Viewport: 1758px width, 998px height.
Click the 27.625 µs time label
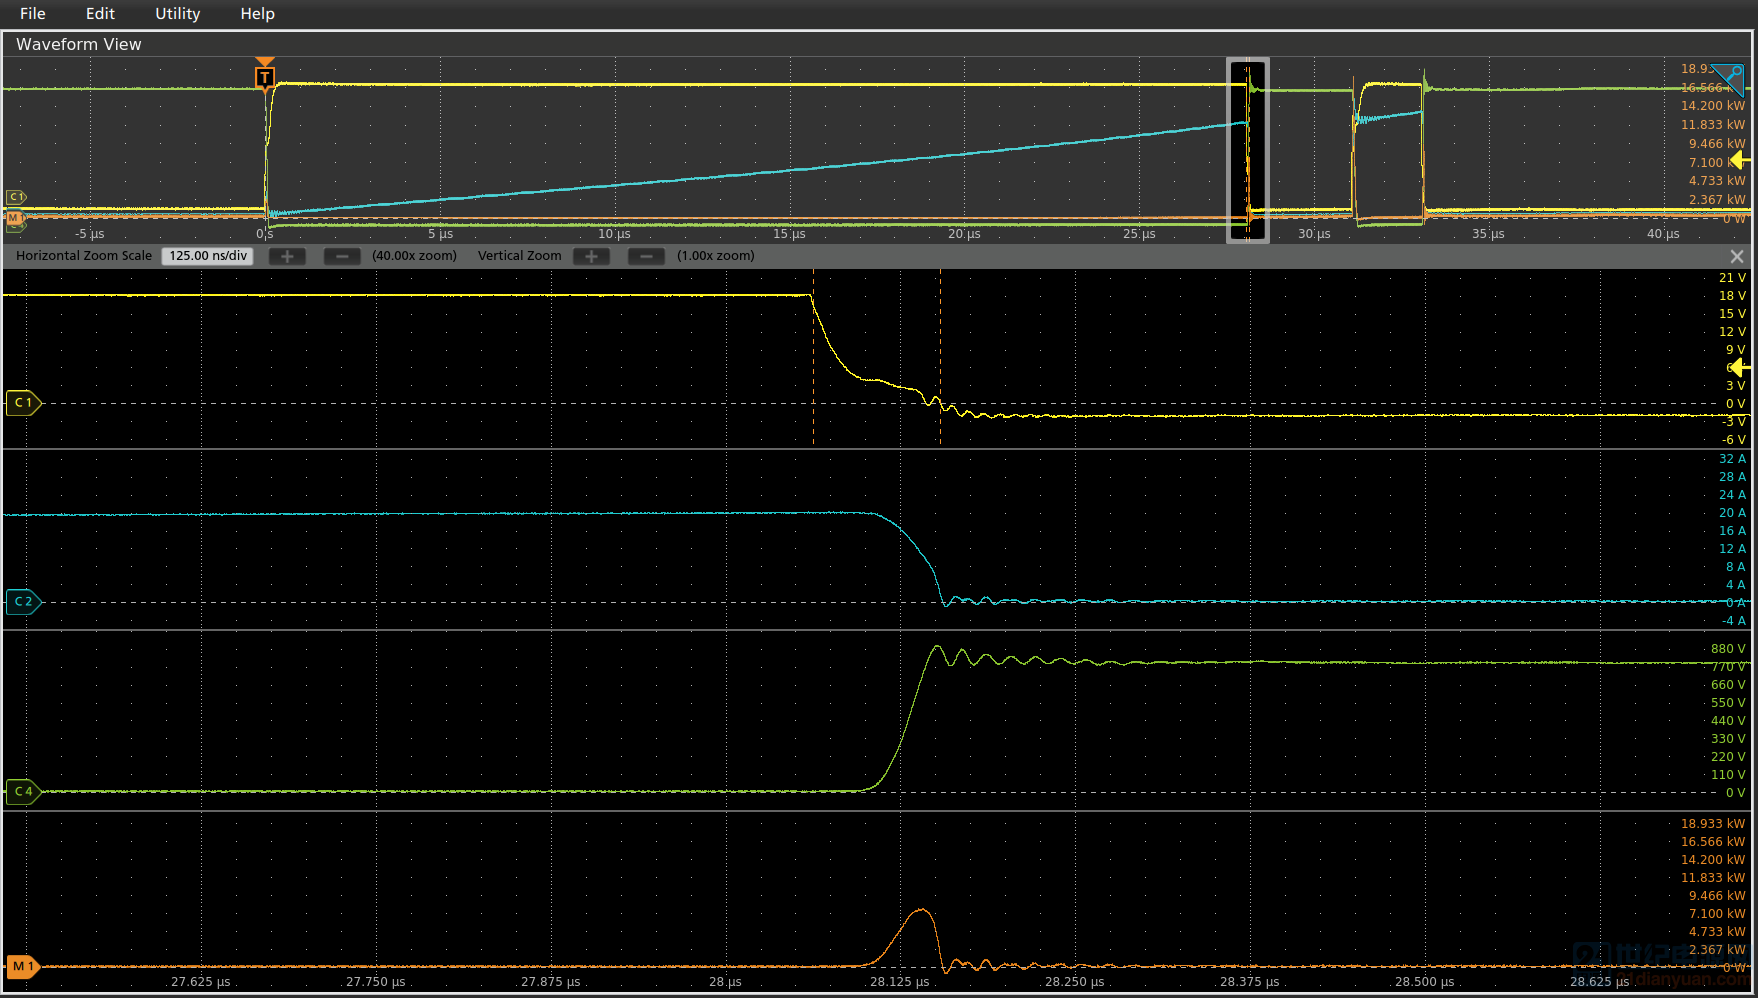(x=200, y=982)
